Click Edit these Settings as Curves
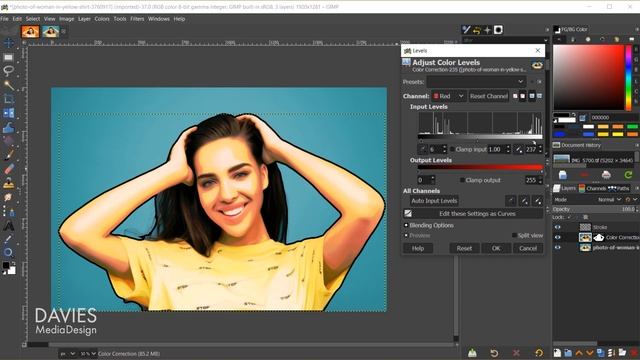 pos(473,213)
